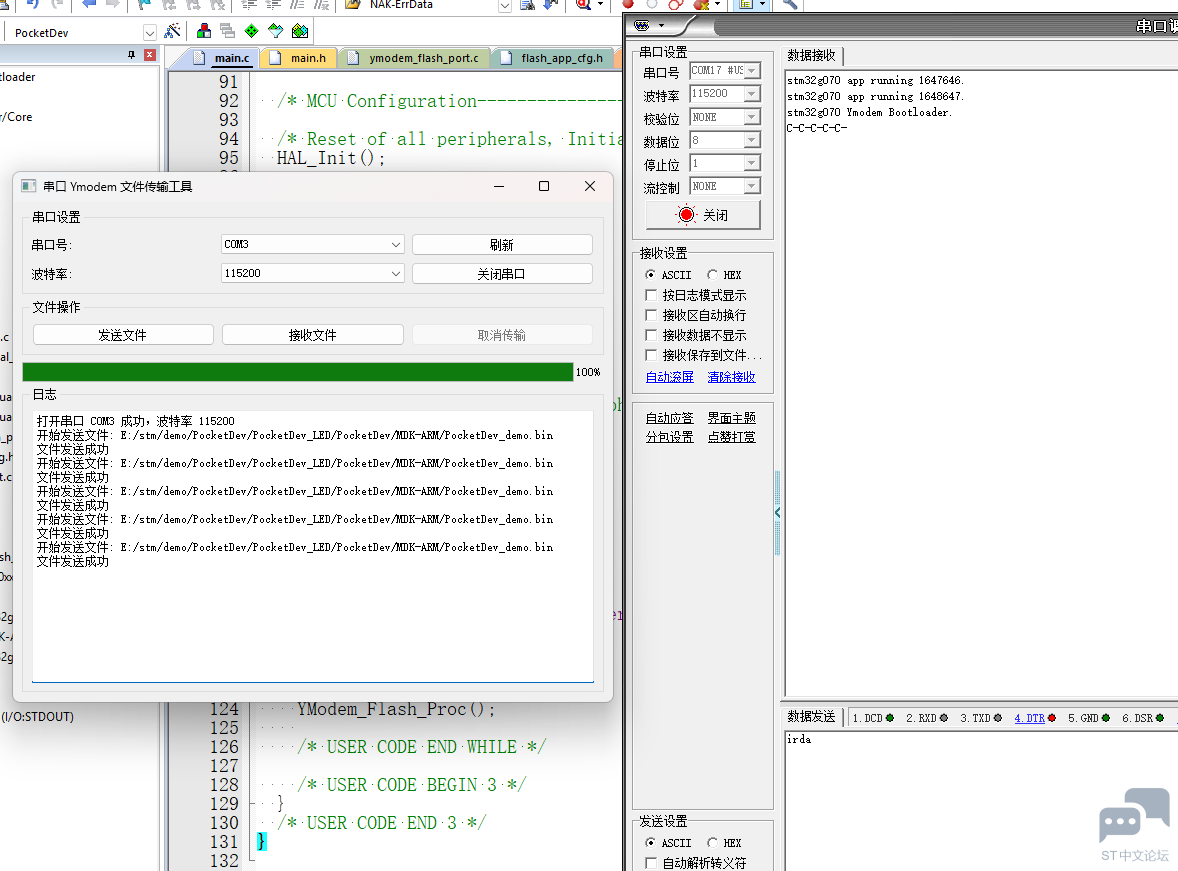Enable 接收数据不显示 checkbox
The image size is (1178, 871).
(x=651, y=335)
